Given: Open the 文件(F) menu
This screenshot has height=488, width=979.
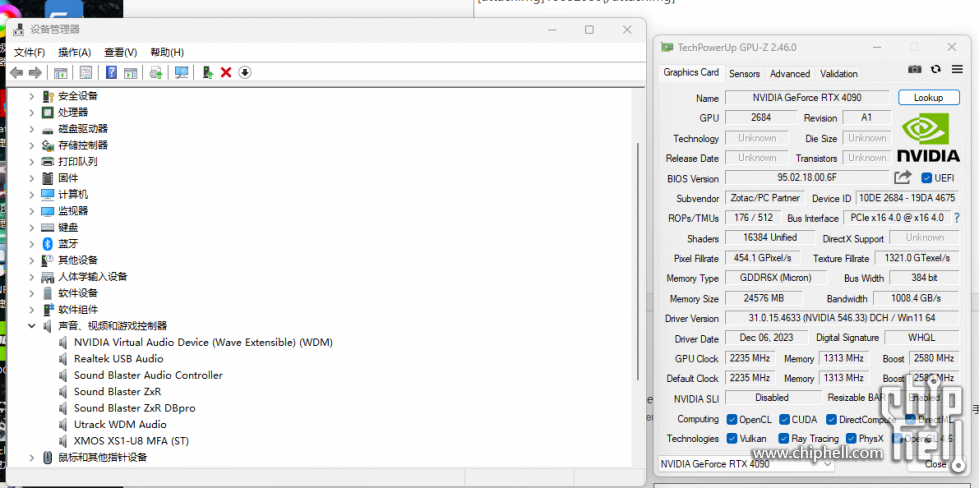Looking at the screenshot, I should 29,52.
